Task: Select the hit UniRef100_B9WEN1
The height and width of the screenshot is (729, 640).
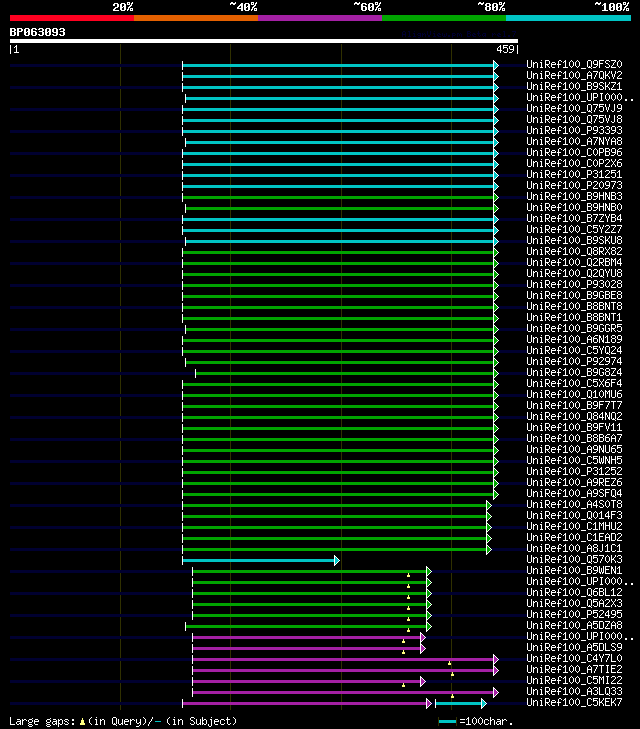Action: tap(574, 570)
